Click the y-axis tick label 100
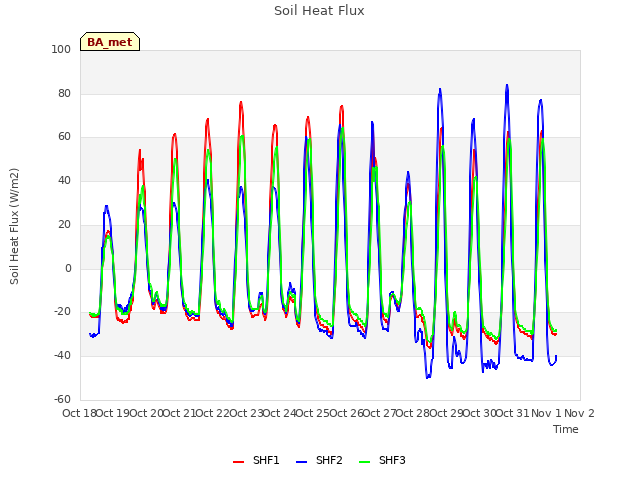640x480 pixels. (61, 49)
